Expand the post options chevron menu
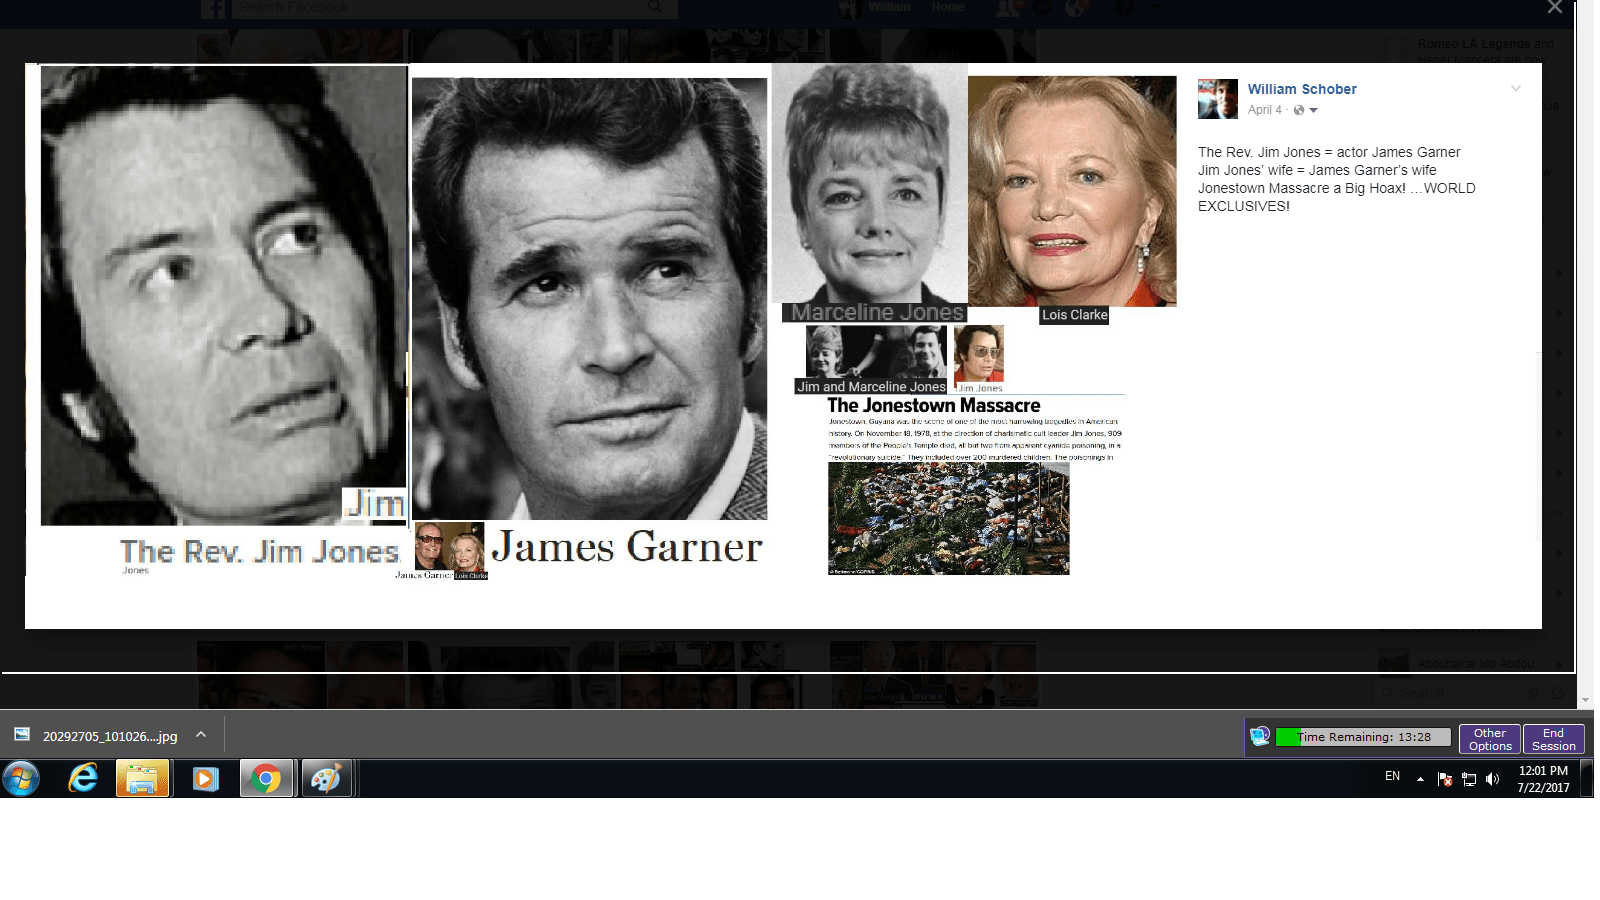This screenshot has width=1600, height=900. tap(1515, 89)
